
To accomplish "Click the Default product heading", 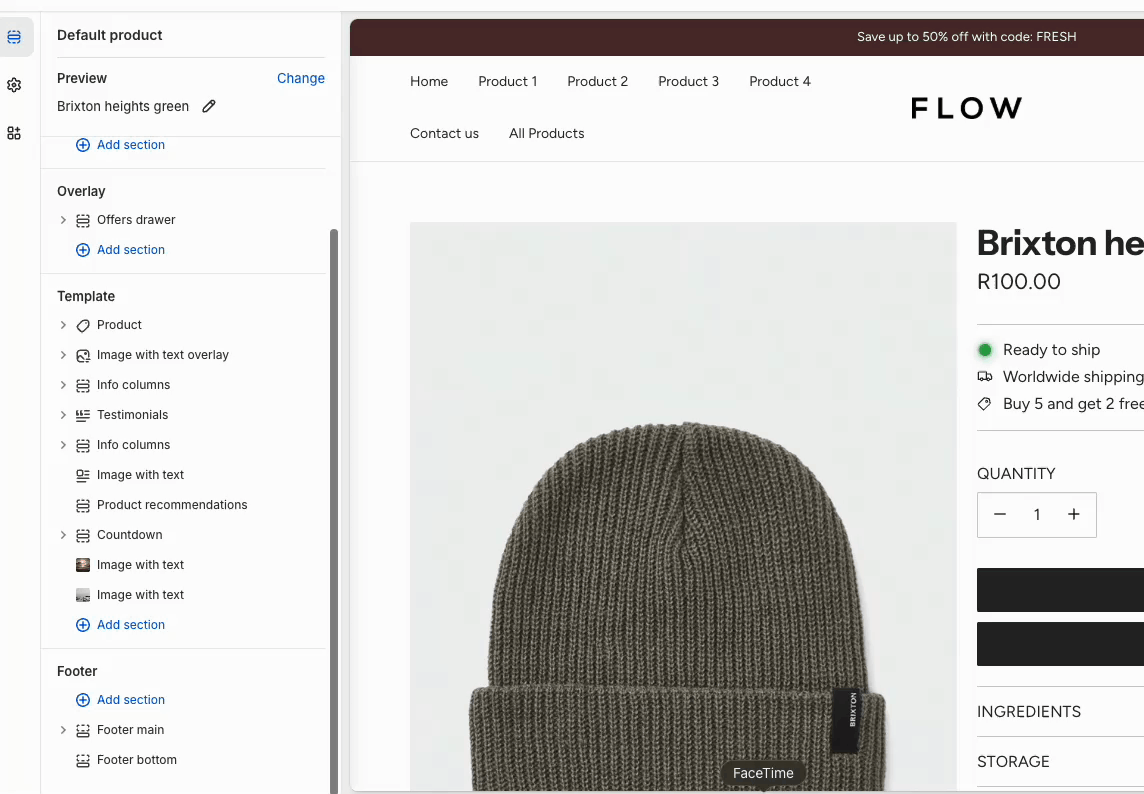I will tap(109, 35).
